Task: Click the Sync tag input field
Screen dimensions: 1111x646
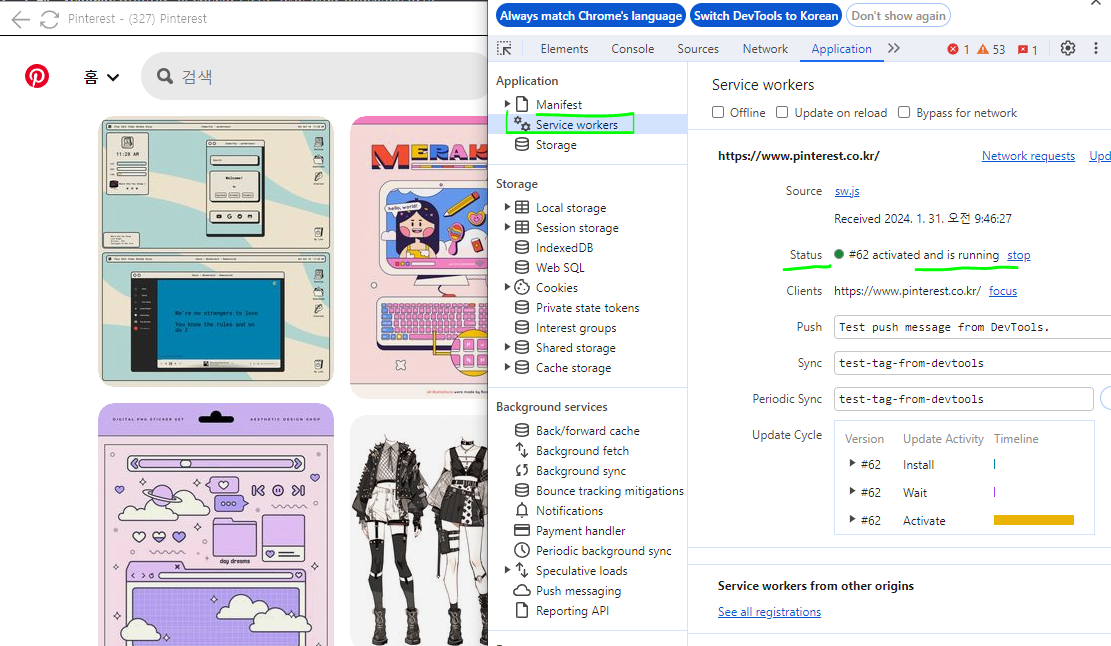Action: (x=972, y=363)
